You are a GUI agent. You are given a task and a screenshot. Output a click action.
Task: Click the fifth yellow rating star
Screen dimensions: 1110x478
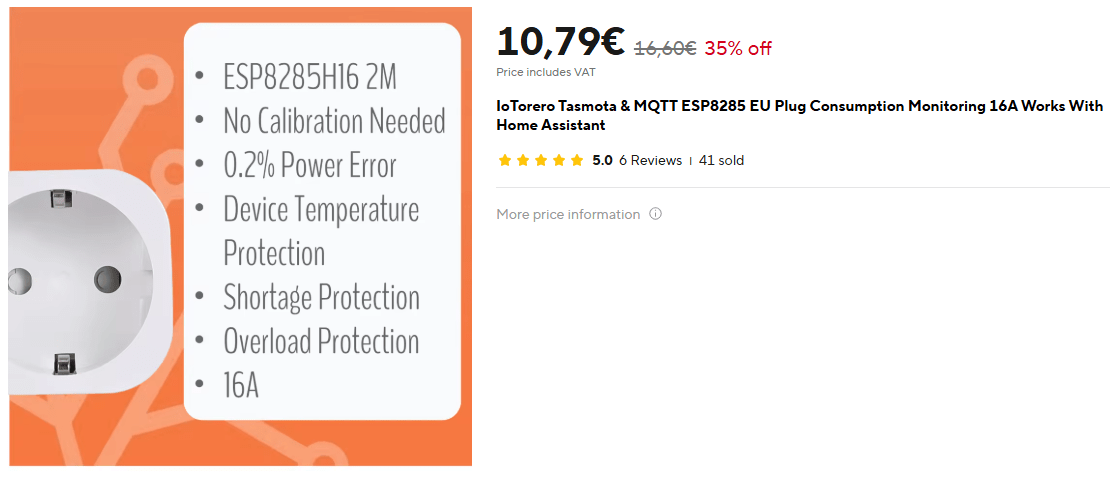pos(576,160)
